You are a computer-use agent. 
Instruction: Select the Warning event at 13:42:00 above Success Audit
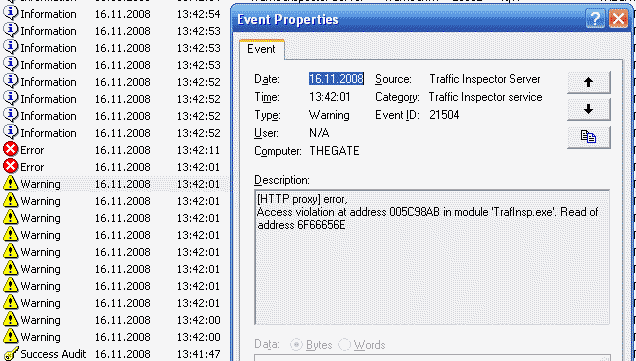[115, 337]
